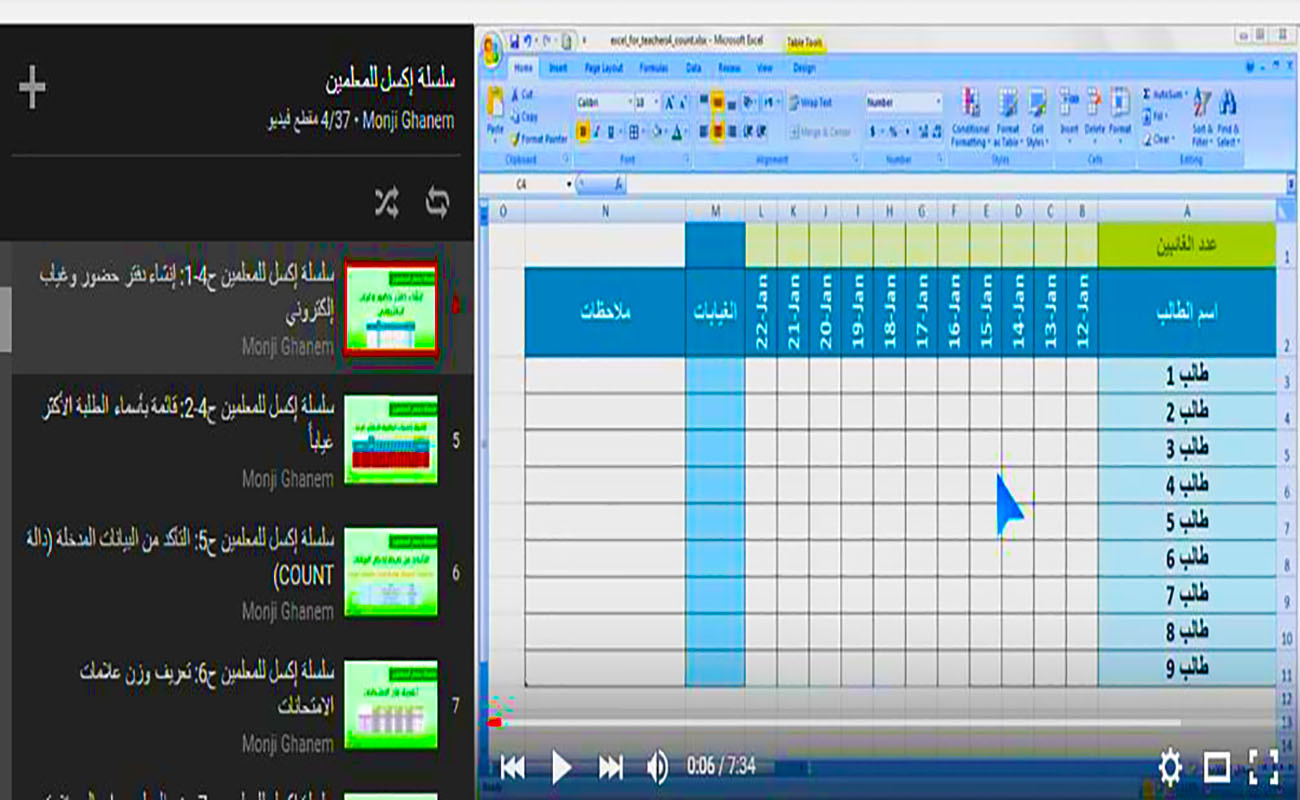This screenshot has height=800, width=1300.
Task: Open the Table Tools Design tab
Action: click(804, 68)
